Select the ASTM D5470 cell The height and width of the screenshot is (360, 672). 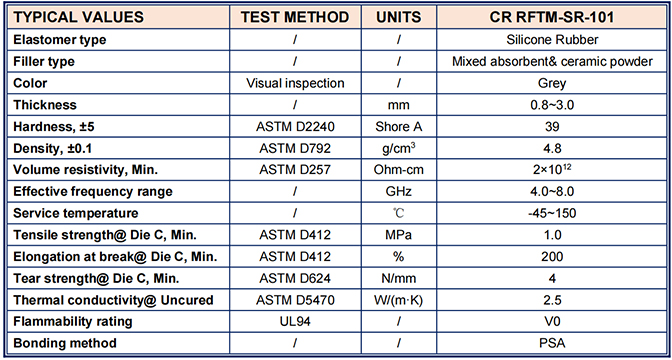(295, 300)
